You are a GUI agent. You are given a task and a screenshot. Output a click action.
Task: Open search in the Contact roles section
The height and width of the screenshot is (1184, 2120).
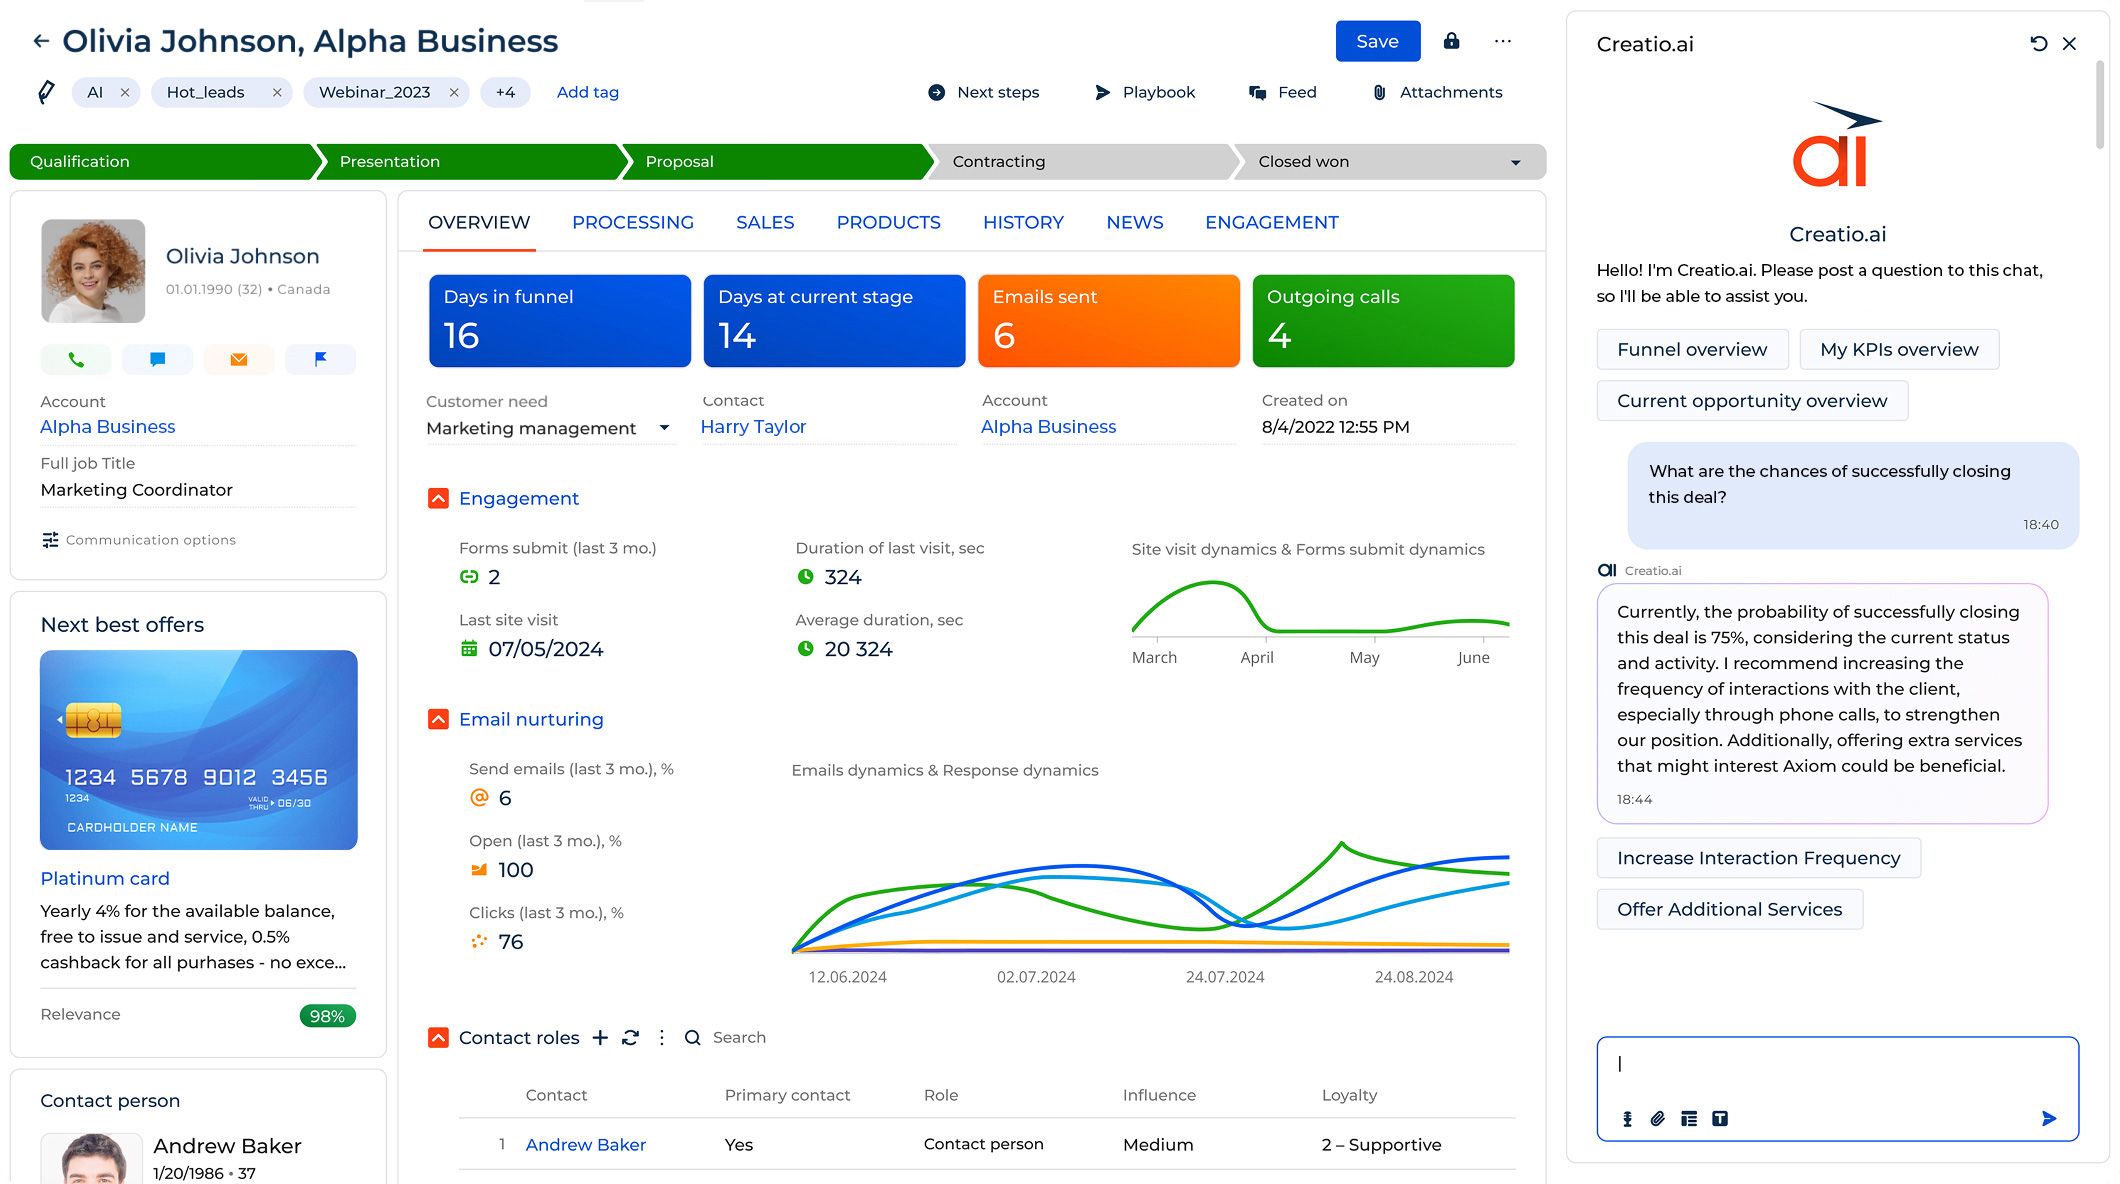point(692,1038)
